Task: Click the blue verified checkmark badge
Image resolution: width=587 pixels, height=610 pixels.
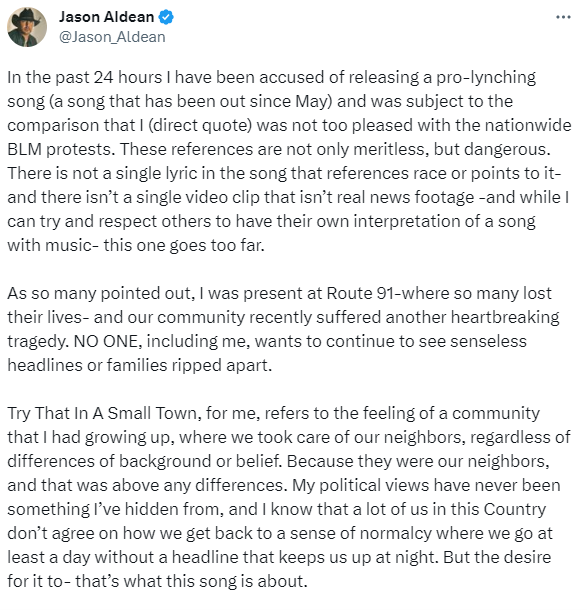Action: coord(166,17)
